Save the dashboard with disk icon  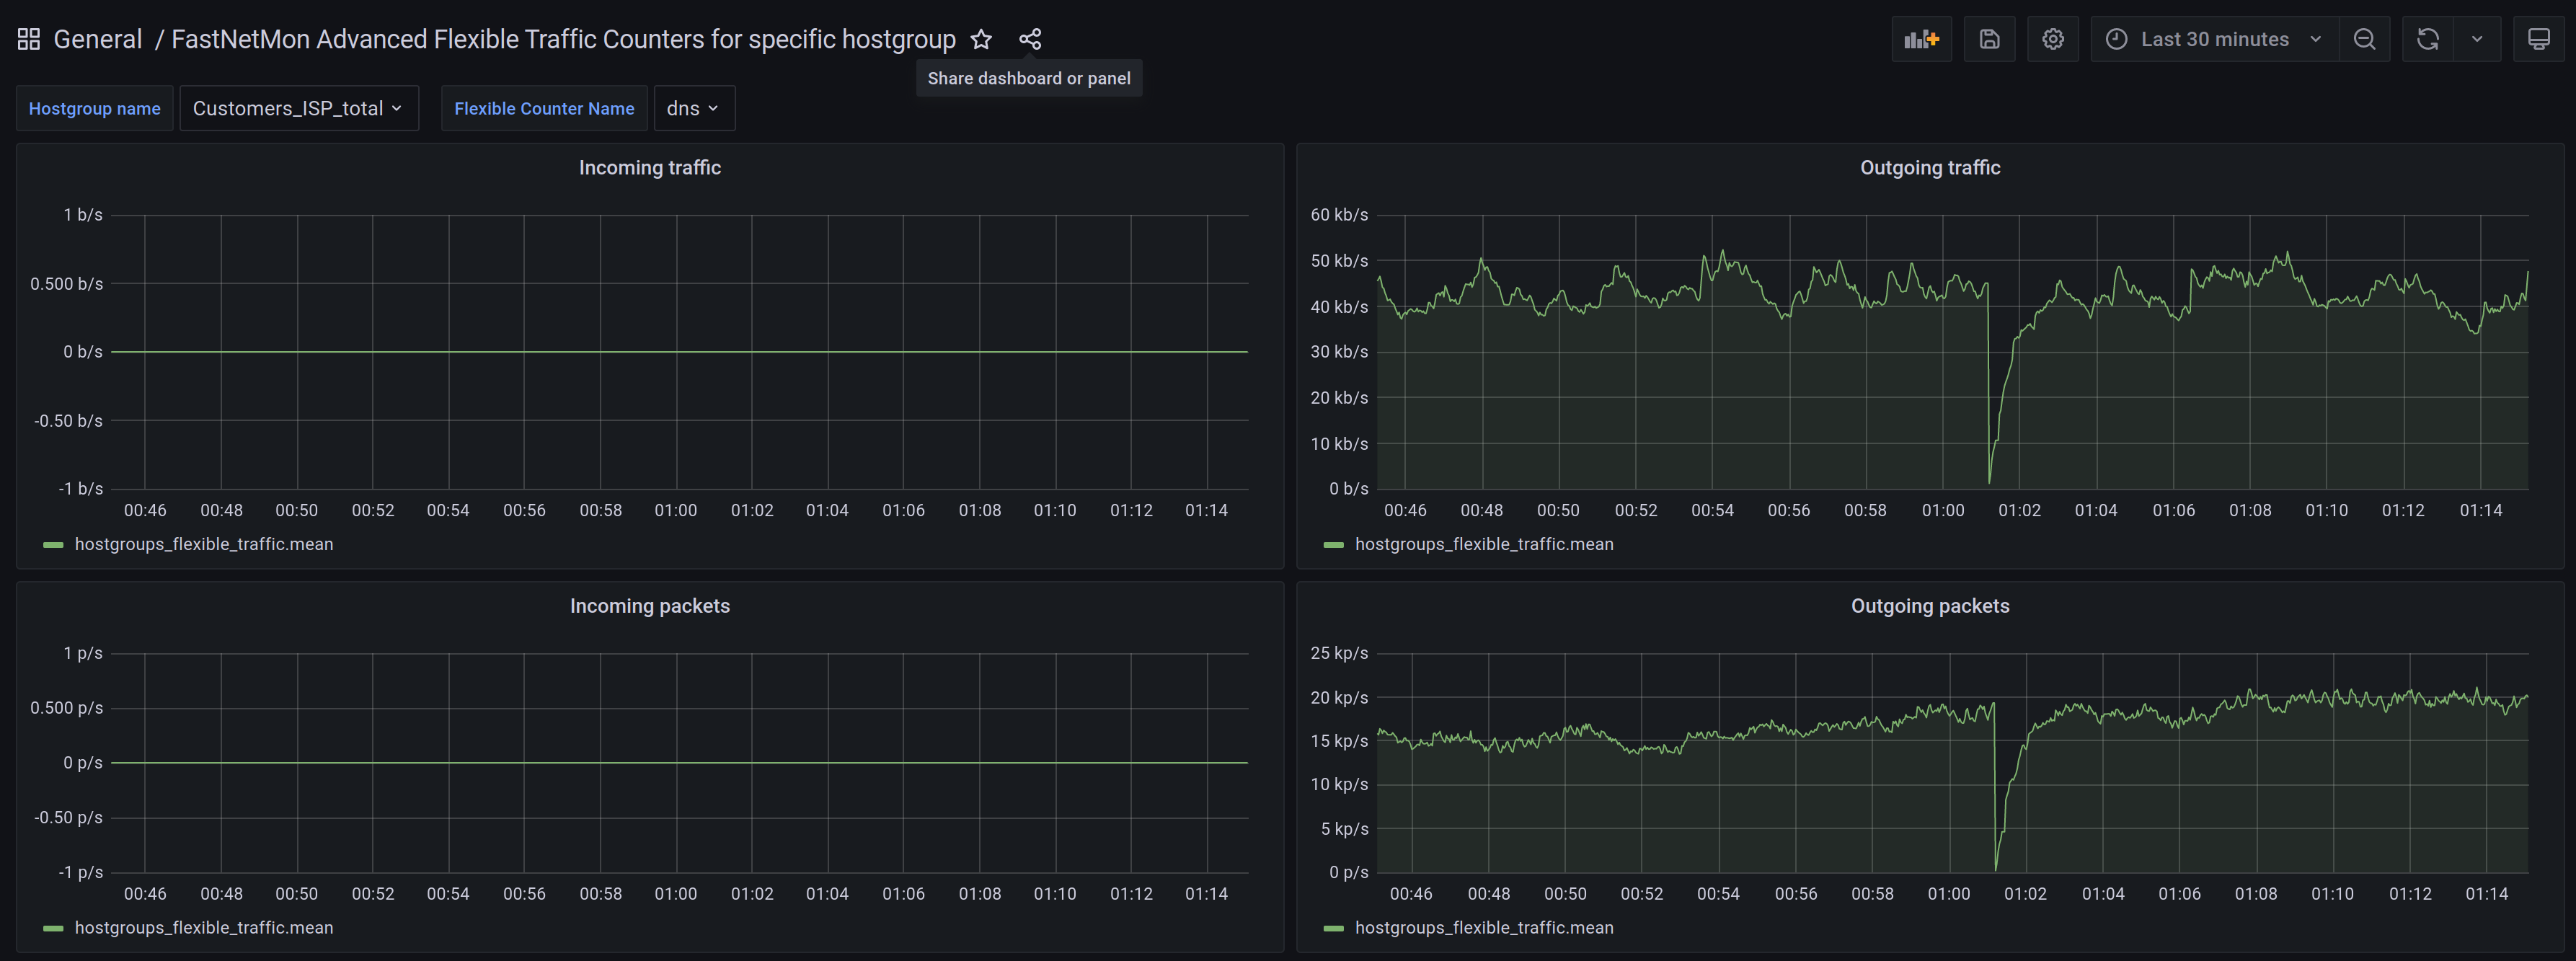pos(1989,39)
